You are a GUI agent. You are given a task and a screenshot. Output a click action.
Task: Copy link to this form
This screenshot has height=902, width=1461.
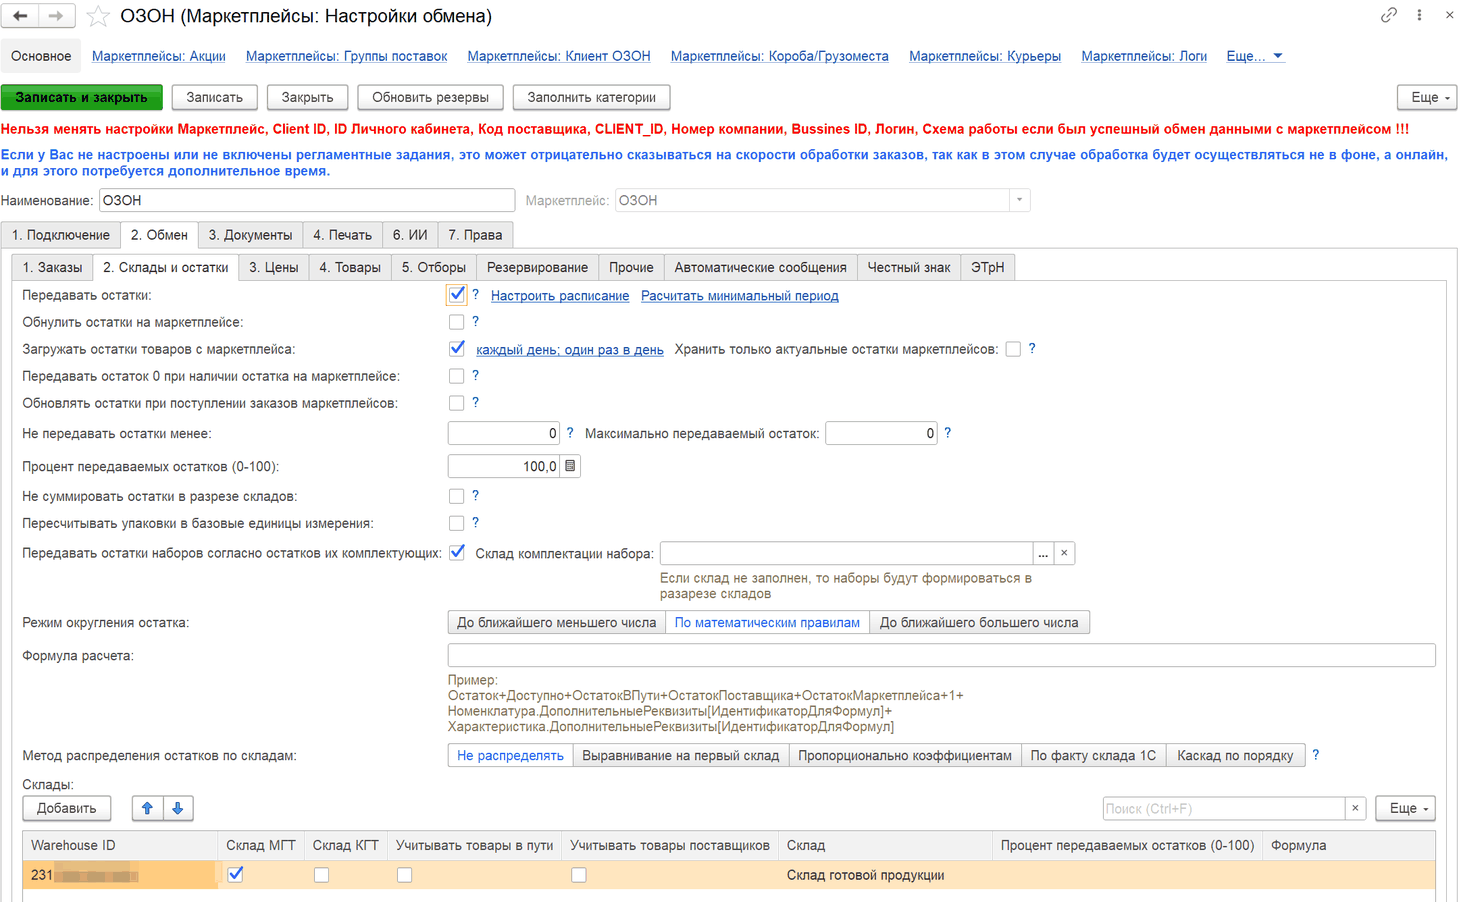coord(1389,15)
